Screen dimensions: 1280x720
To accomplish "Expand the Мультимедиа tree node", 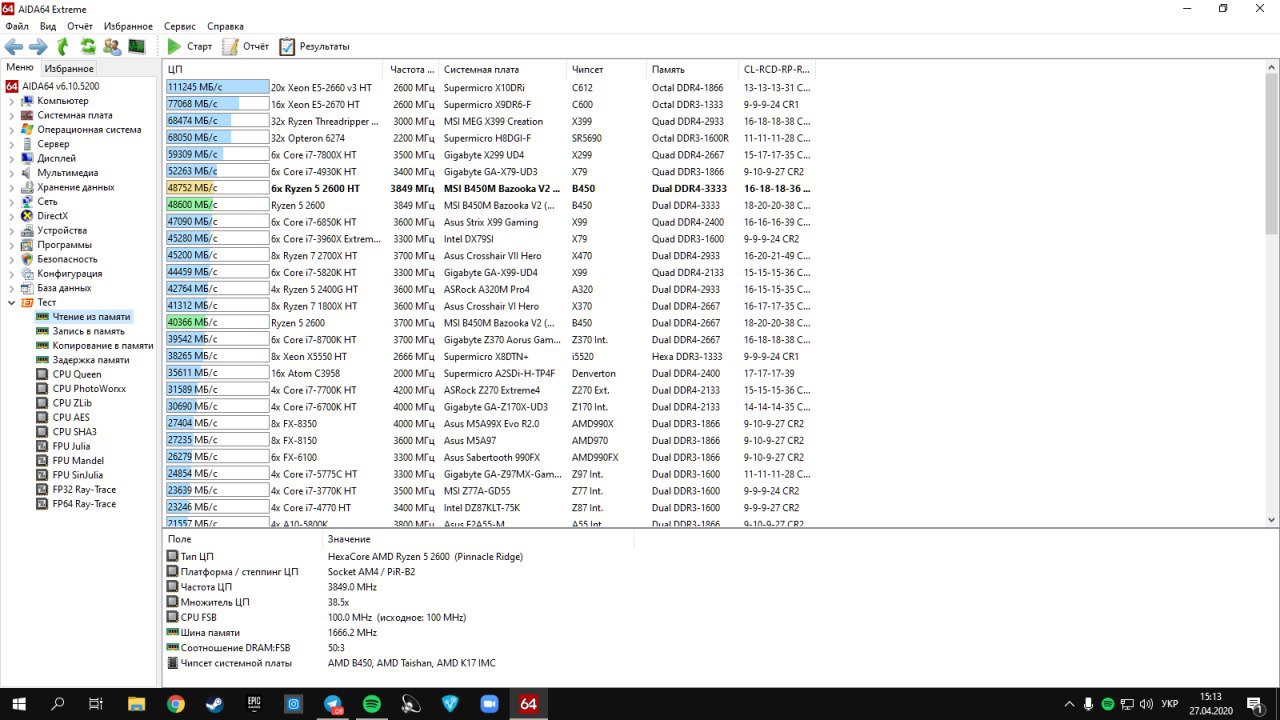I will pyautogui.click(x=11, y=173).
